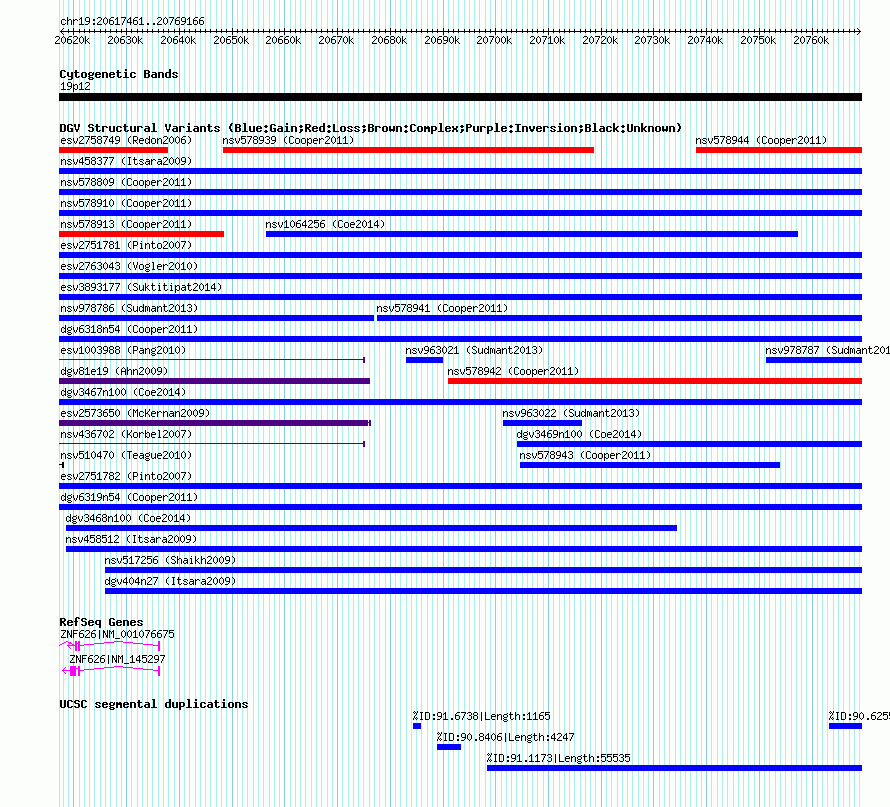The height and width of the screenshot is (807, 890).
Task: Click variant dgv6319n54 (Cooper2011)
Action: pos(129,497)
